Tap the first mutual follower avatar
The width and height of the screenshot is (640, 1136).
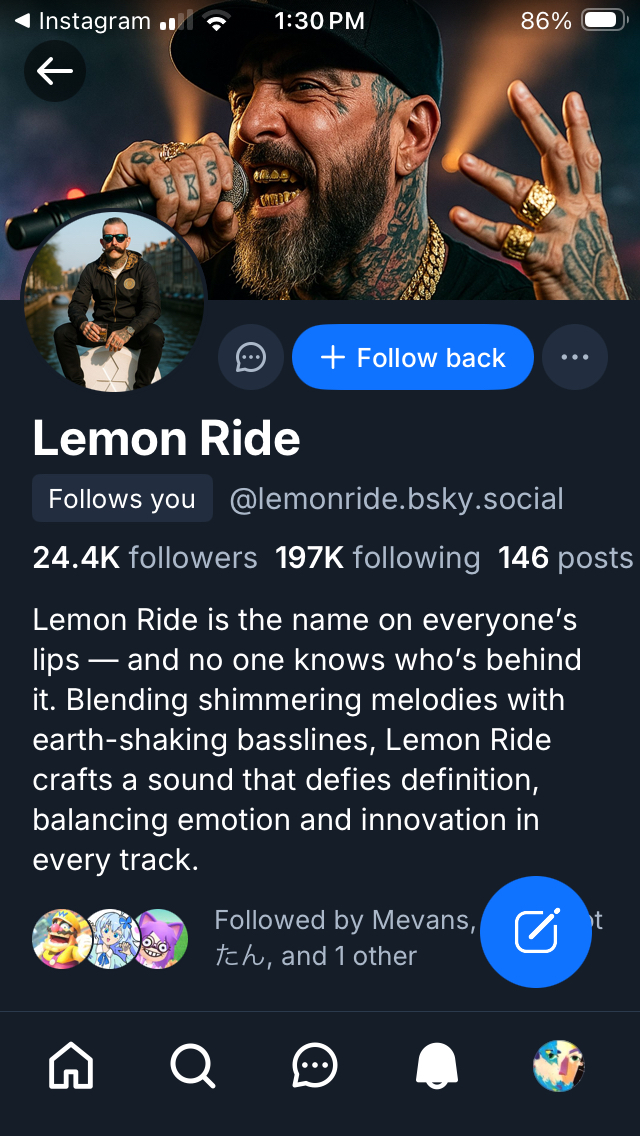[59, 939]
